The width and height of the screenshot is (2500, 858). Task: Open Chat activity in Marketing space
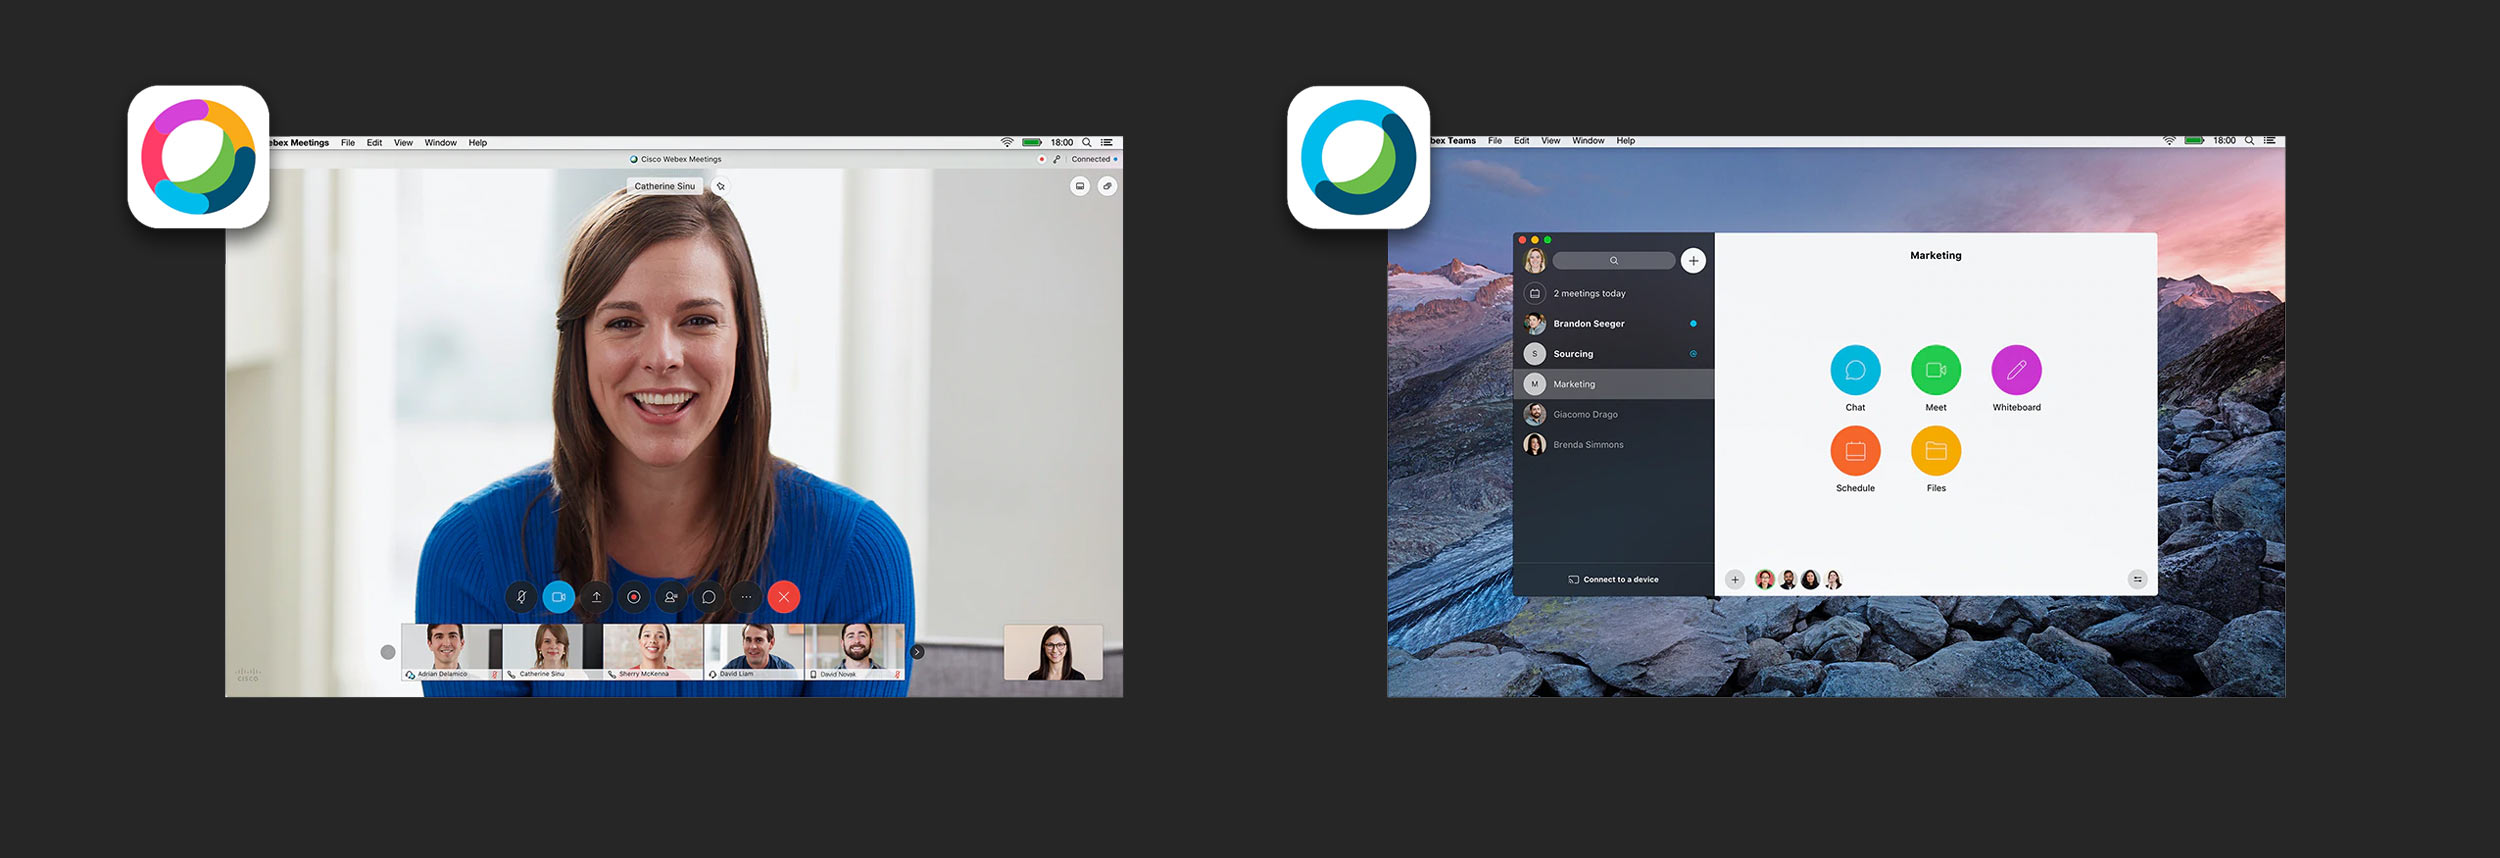pyautogui.click(x=1855, y=370)
